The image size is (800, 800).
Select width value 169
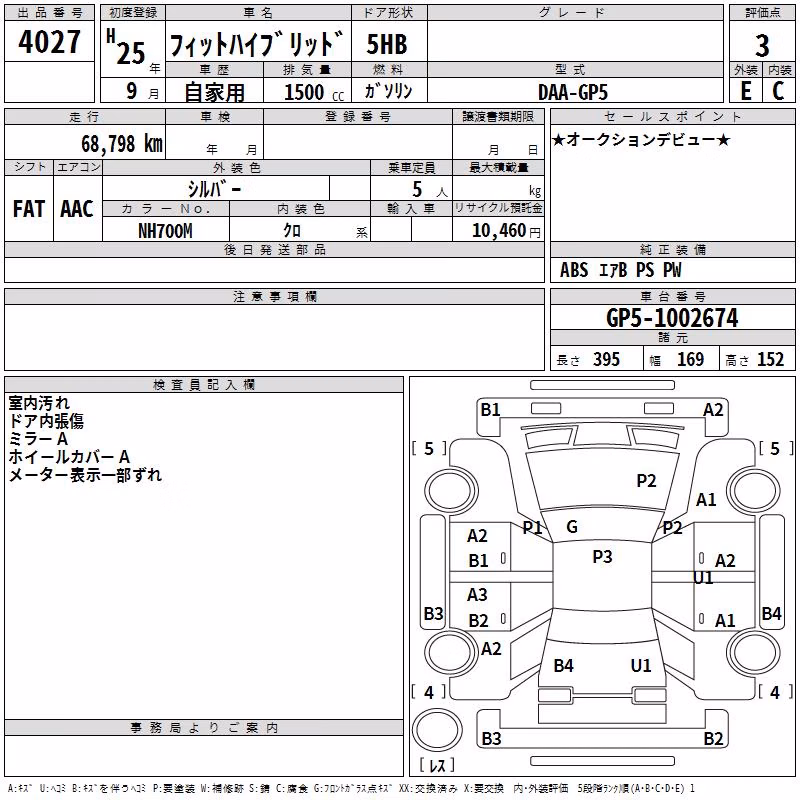pos(690,359)
